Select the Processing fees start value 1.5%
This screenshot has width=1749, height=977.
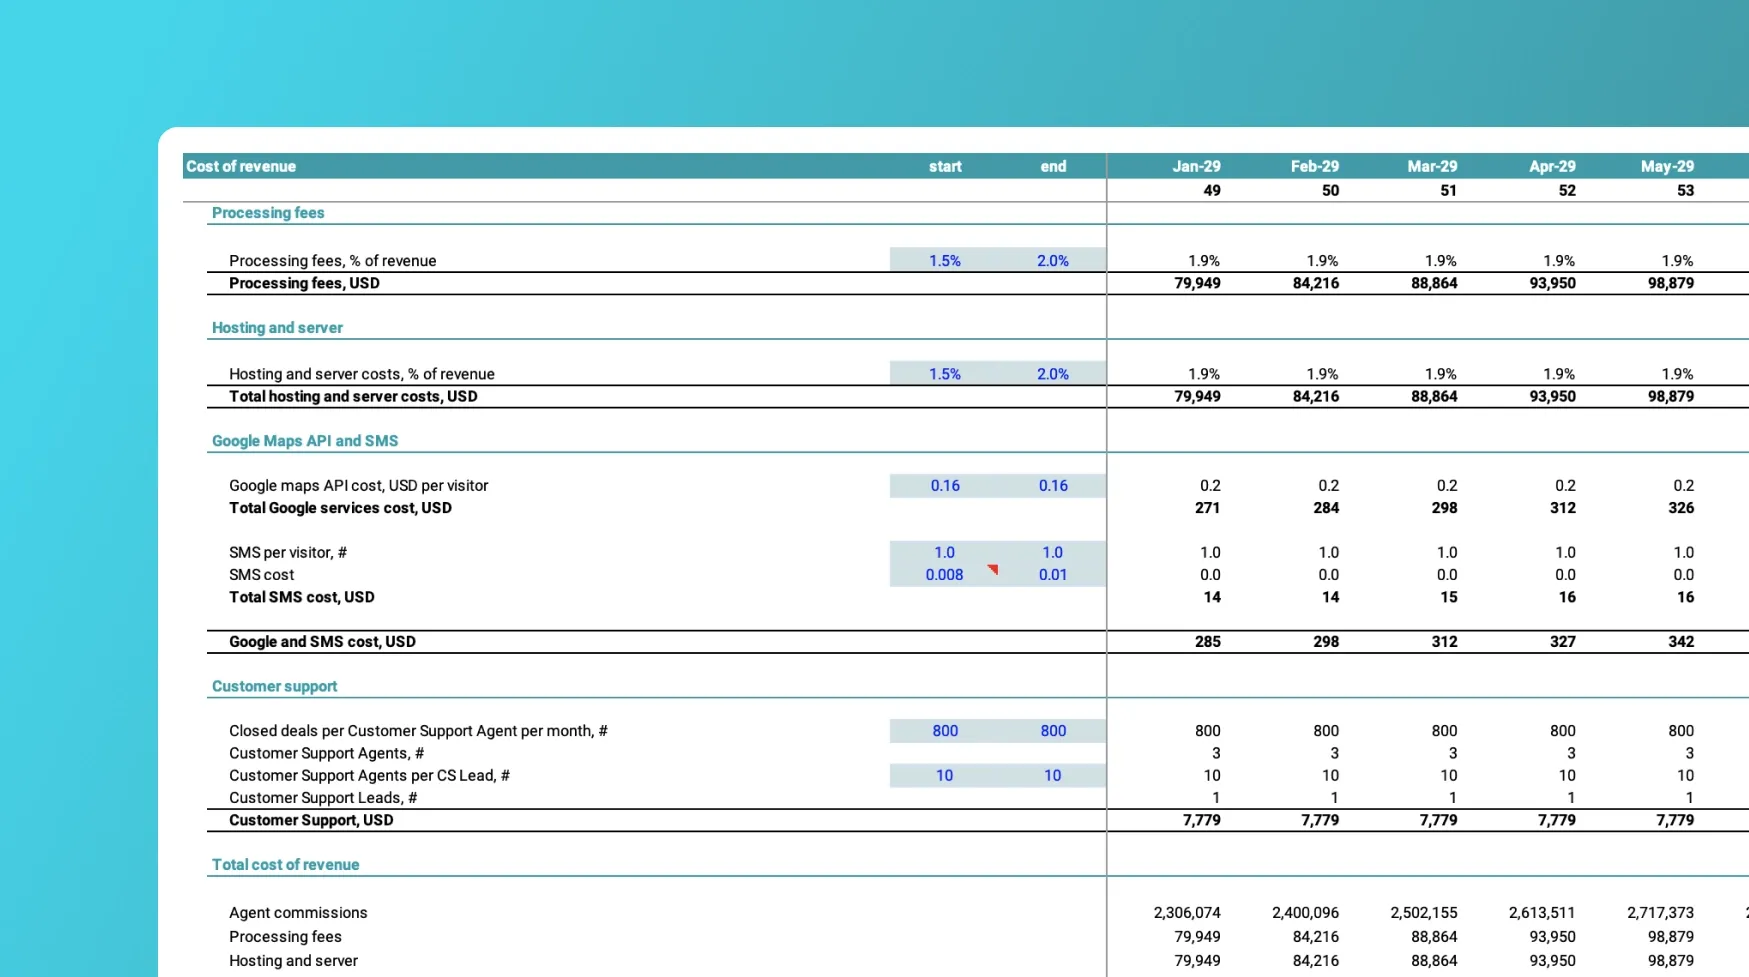944,261
